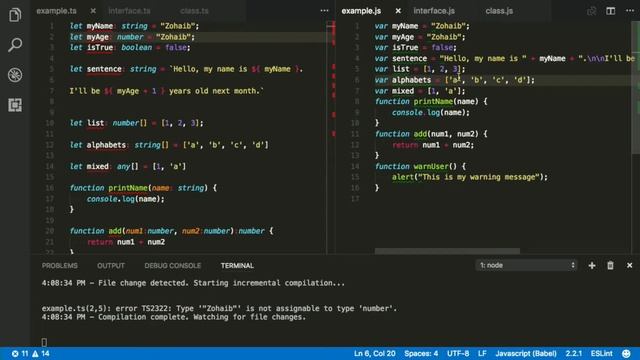Click 'mixed' on line 14 of example.ts
640x360 pixels.
(x=98, y=167)
